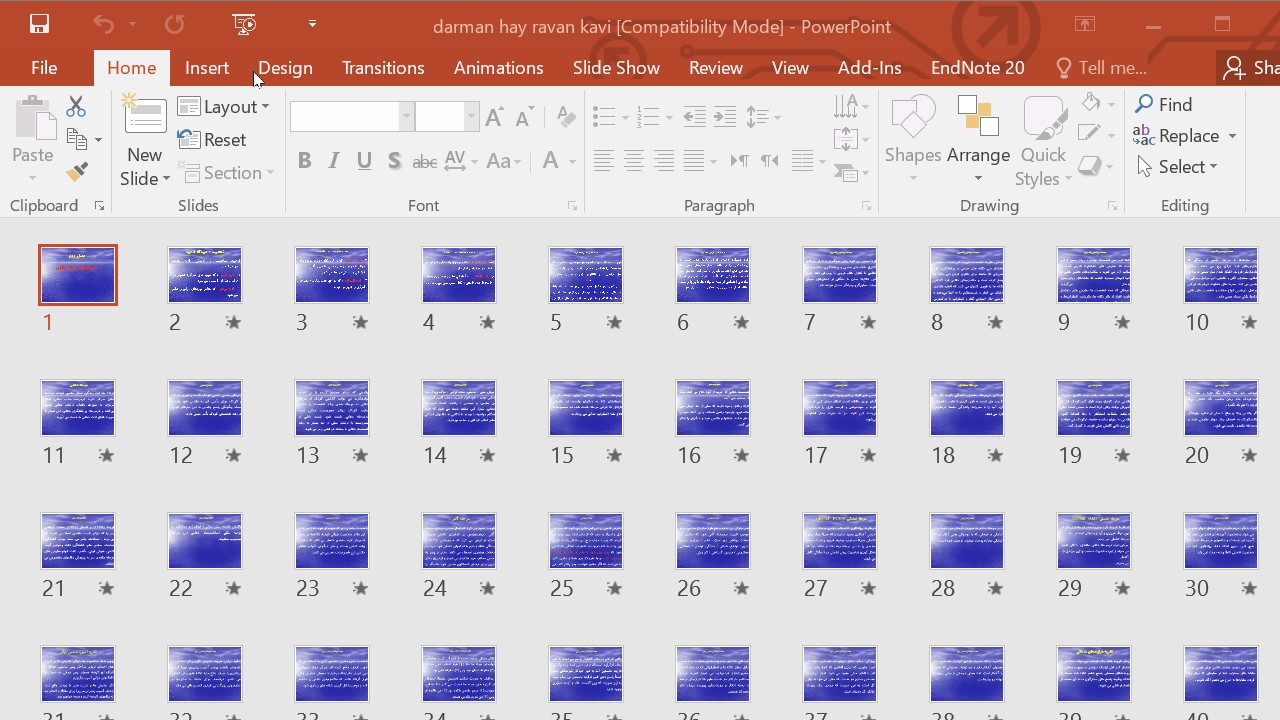Click Decrease Font Size icon
This screenshot has width=1280, height=720.
click(524, 117)
